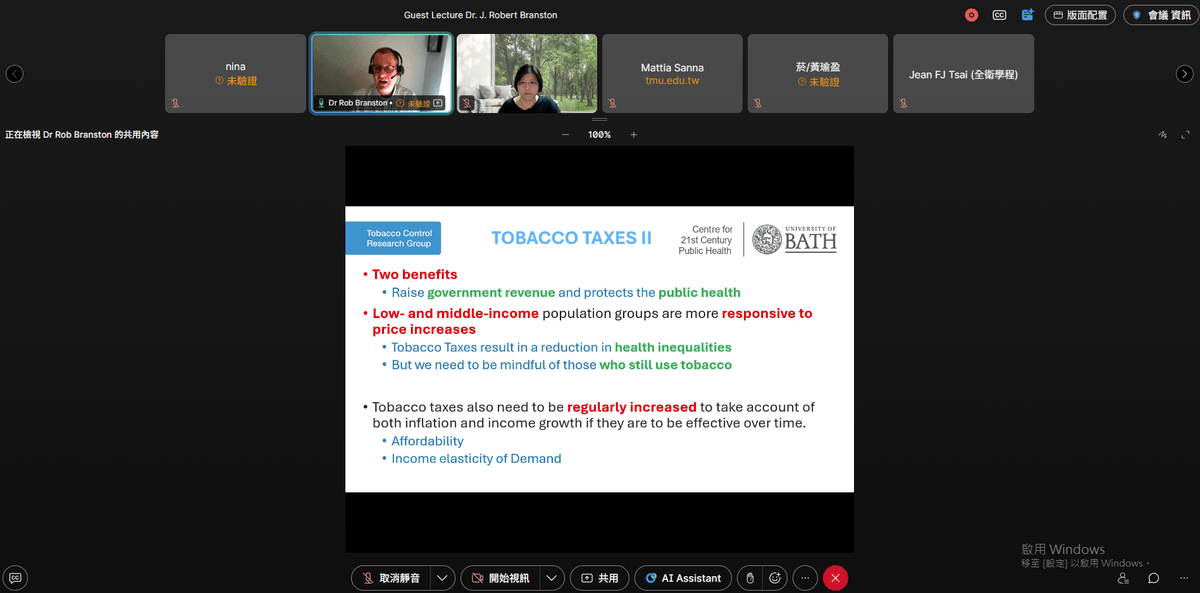Click Mattia Sanna's muted microphone icon

pyautogui.click(x=612, y=103)
